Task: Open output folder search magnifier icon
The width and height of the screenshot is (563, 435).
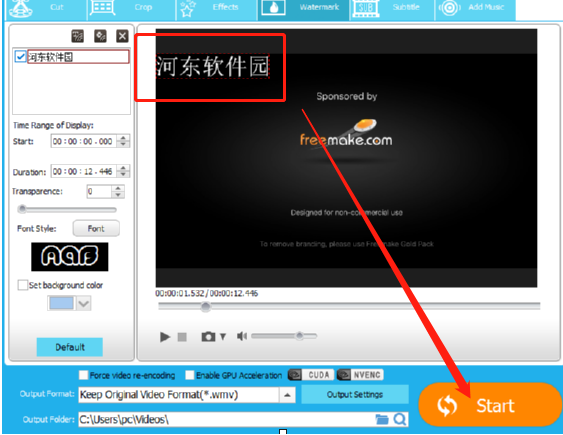Action: [x=400, y=419]
